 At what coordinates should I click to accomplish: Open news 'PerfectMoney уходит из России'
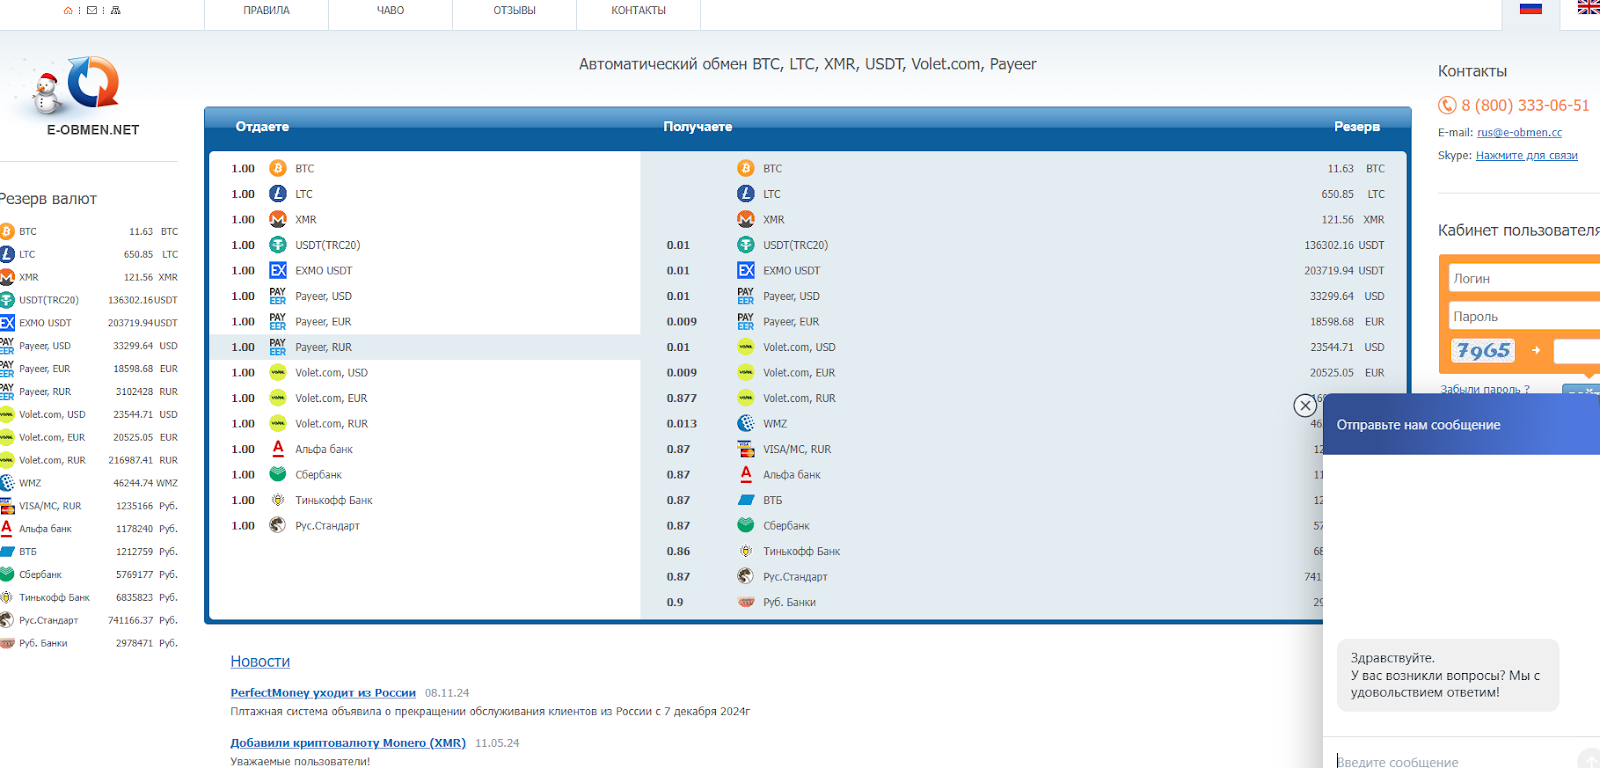tap(322, 693)
